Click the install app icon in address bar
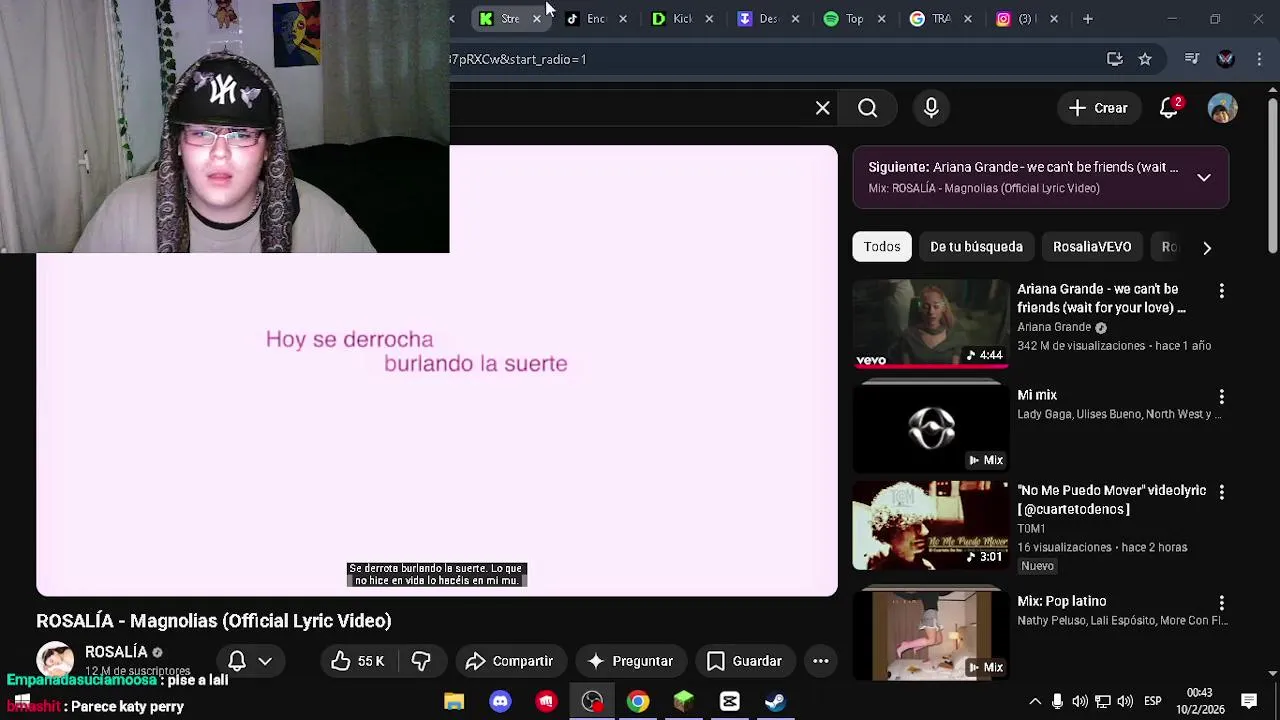 [1115, 59]
